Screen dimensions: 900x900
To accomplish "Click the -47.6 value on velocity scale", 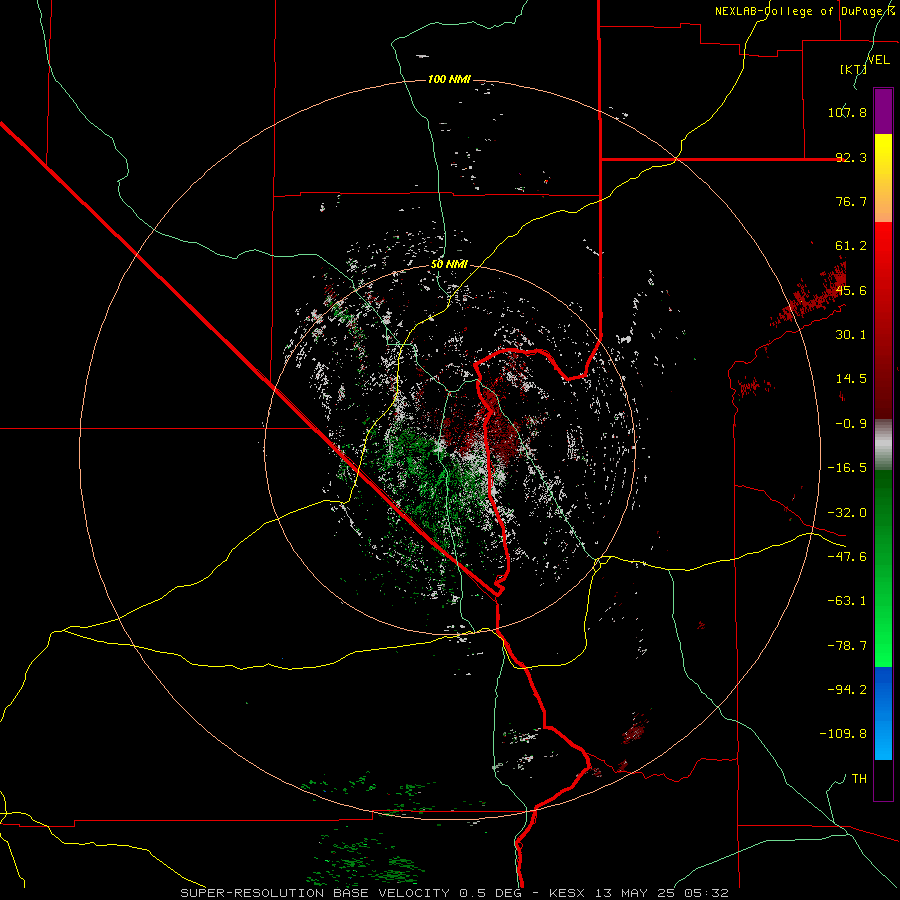I will (x=847, y=557).
